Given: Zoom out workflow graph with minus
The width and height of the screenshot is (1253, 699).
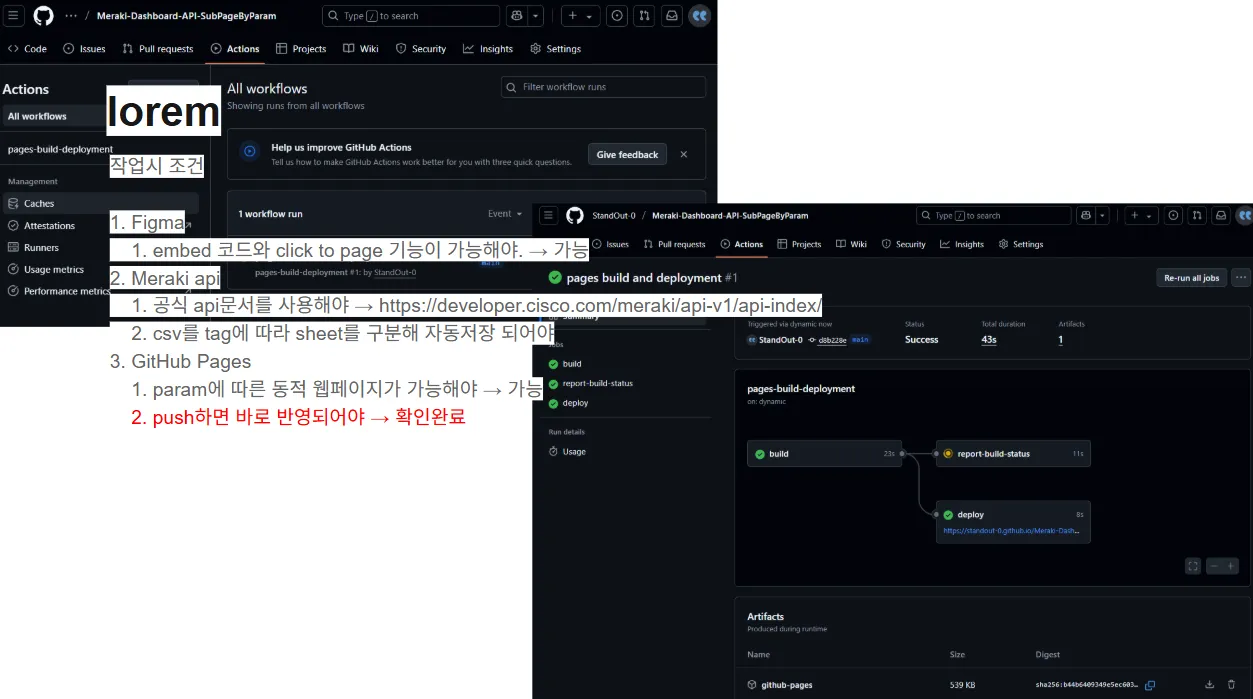Looking at the screenshot, I should (x=1214, y=566).
